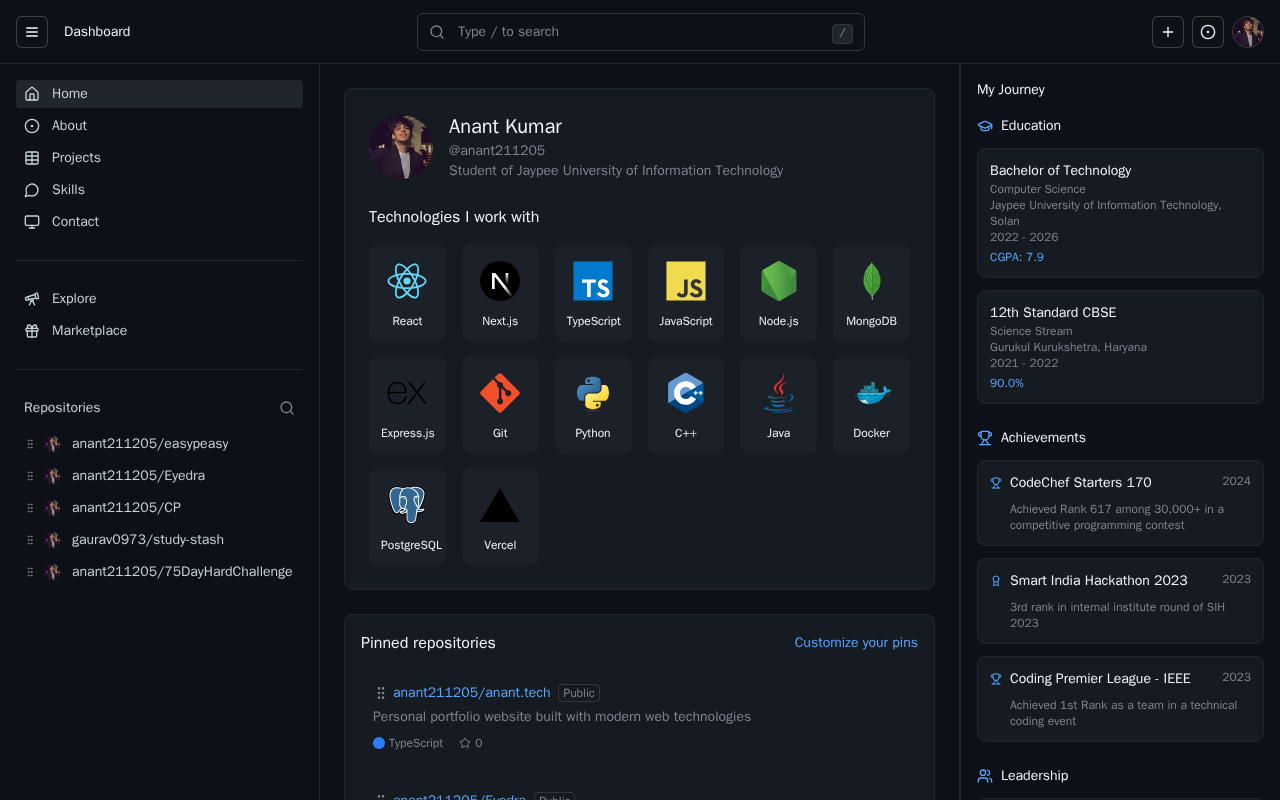Select the Express.js technology icon

[407, 393]
